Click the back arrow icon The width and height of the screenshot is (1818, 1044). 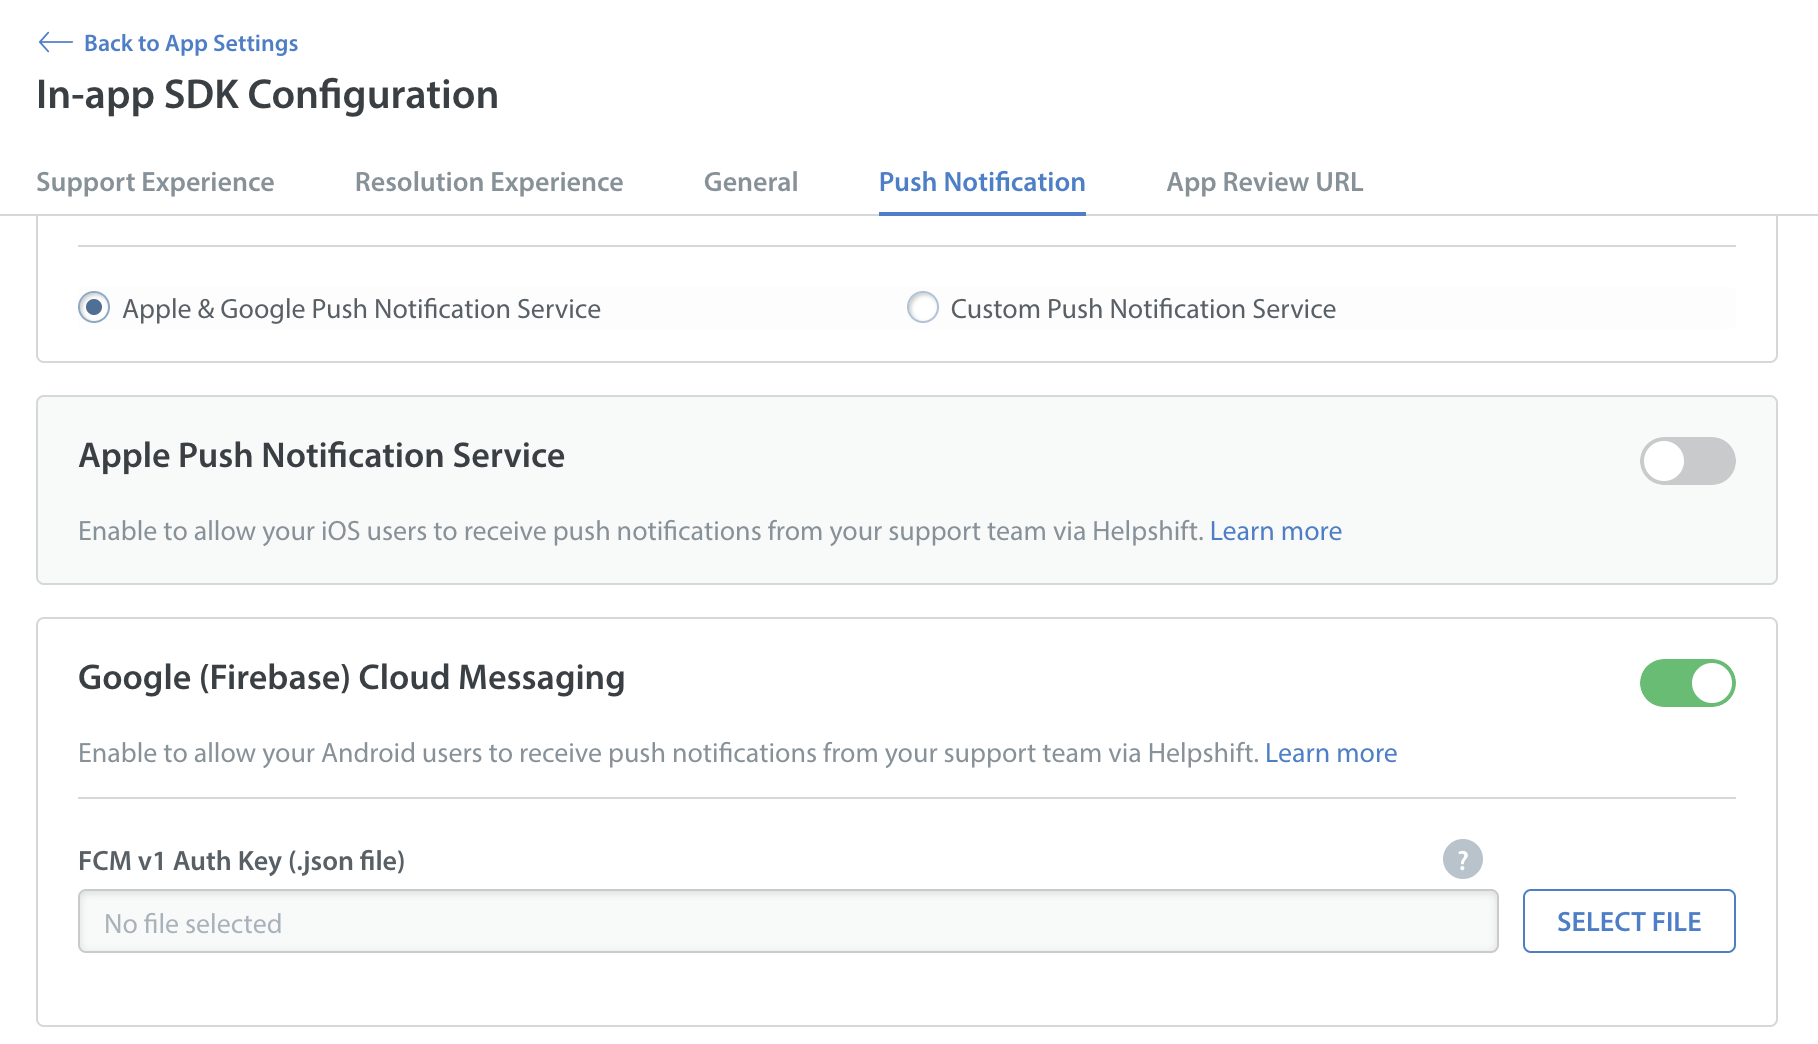pyautogui.click(x=55, y=42)
